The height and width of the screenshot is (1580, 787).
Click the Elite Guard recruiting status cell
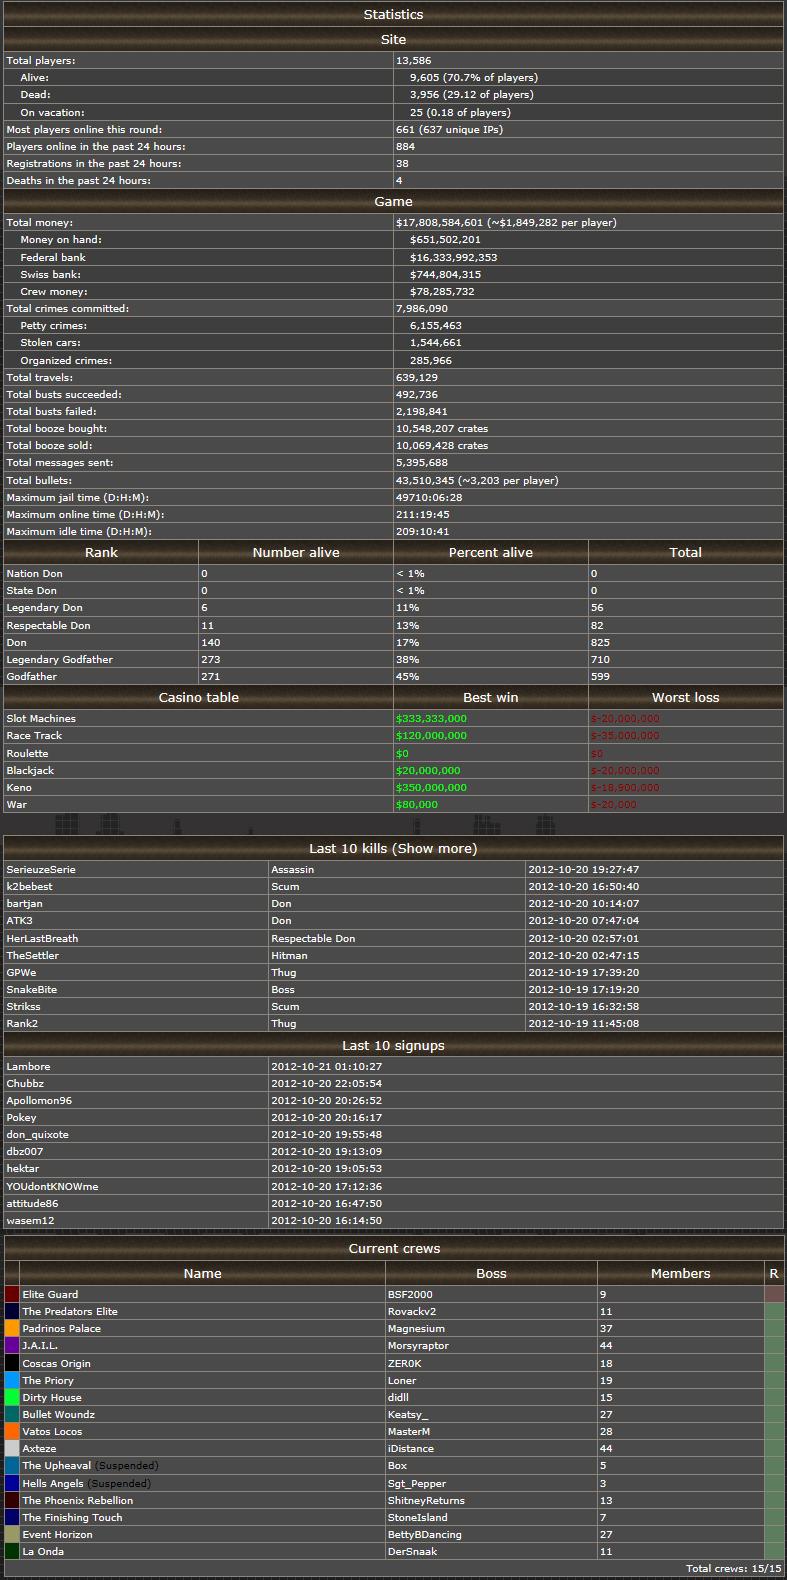point(773,1294)
